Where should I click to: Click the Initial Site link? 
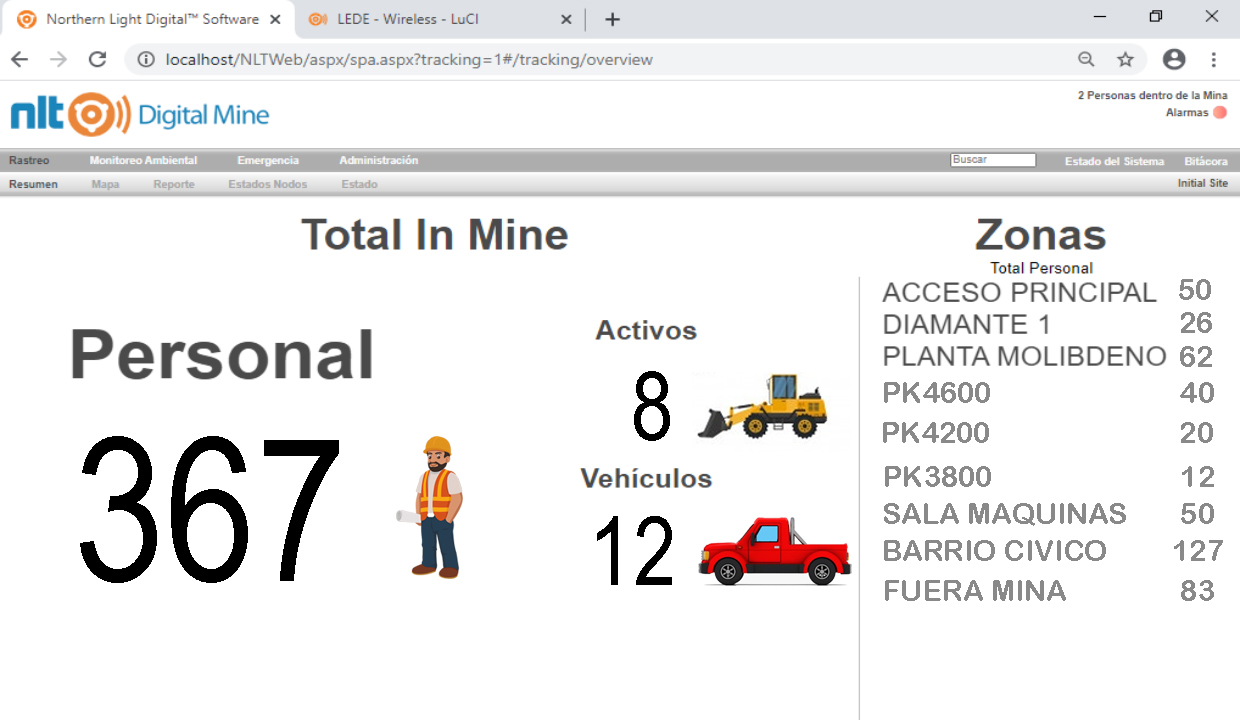pos(1203,184)
